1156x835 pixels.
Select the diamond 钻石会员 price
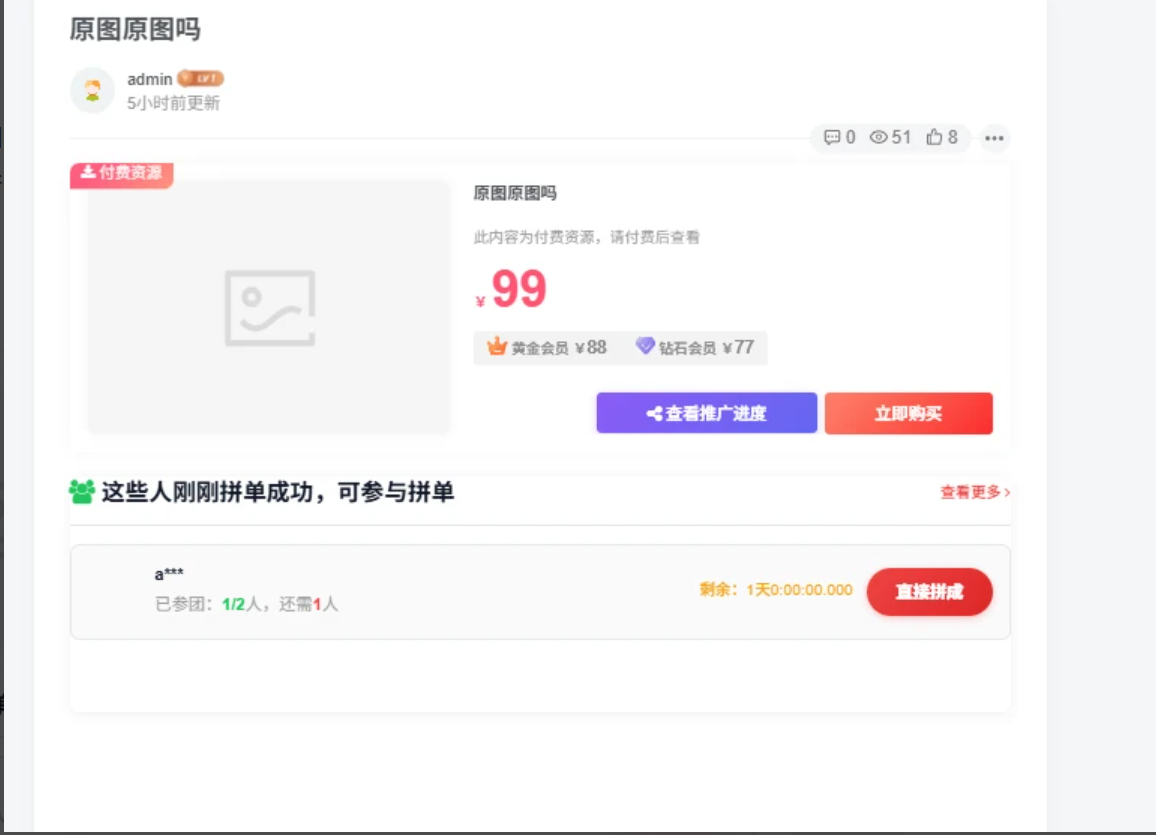point(695,347)
